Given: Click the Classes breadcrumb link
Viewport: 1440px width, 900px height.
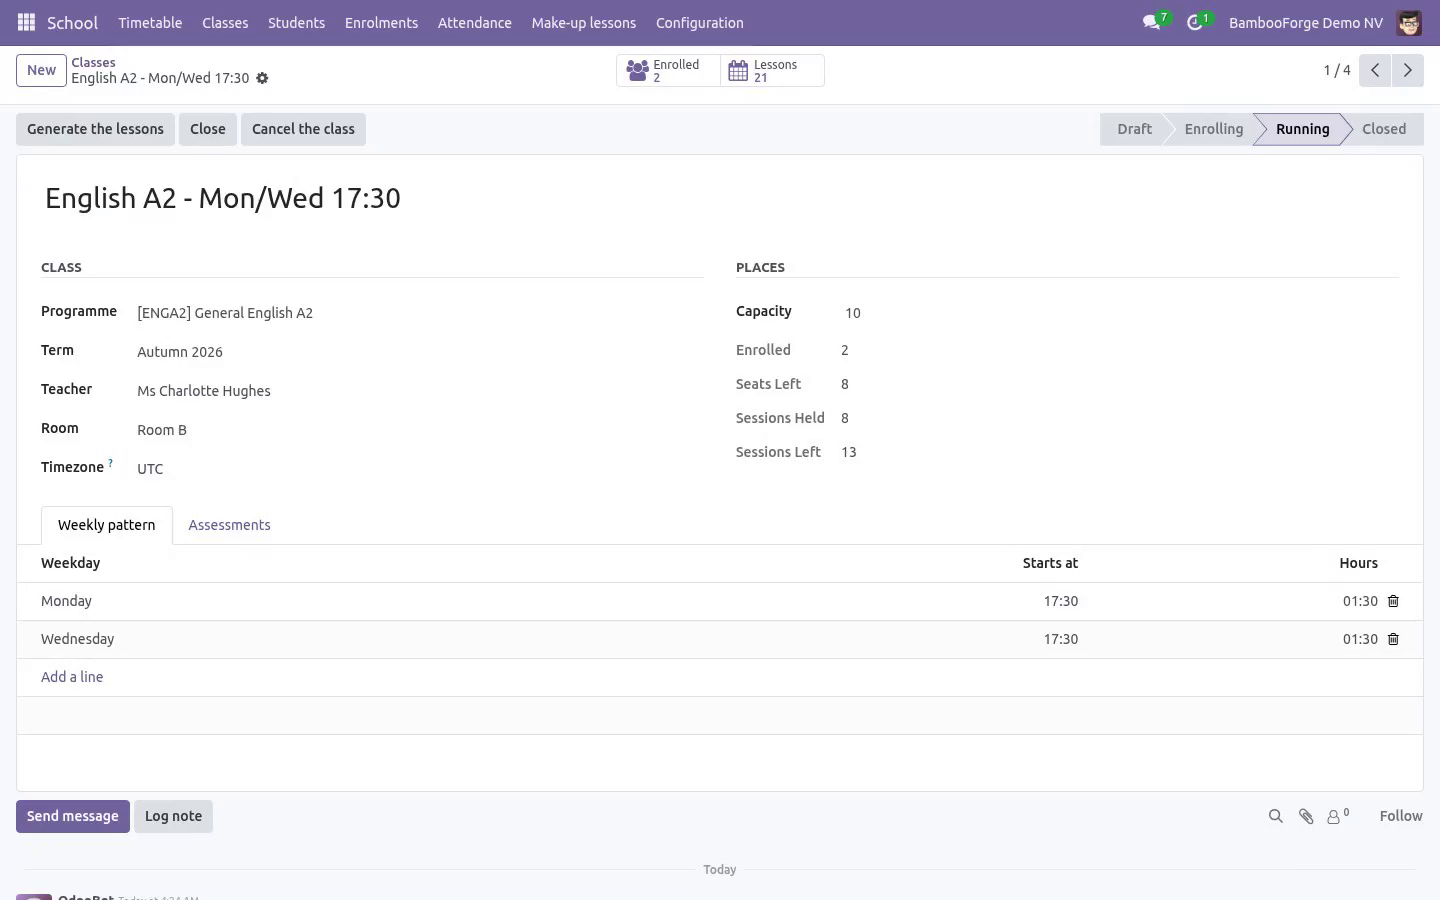Looking at the screenshot, I should [x=93, y=62].
